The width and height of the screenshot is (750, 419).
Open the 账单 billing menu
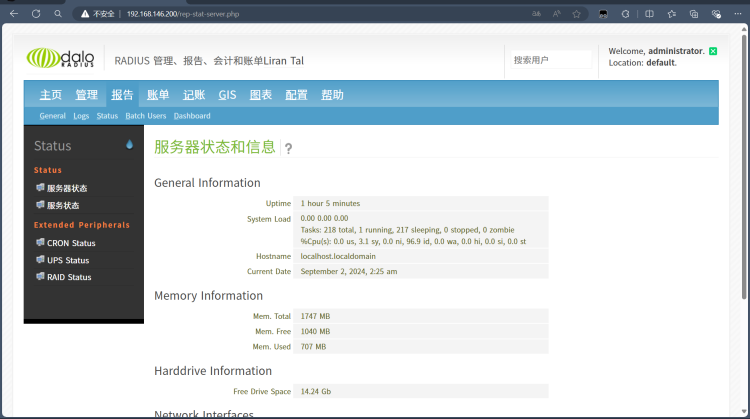158,95
